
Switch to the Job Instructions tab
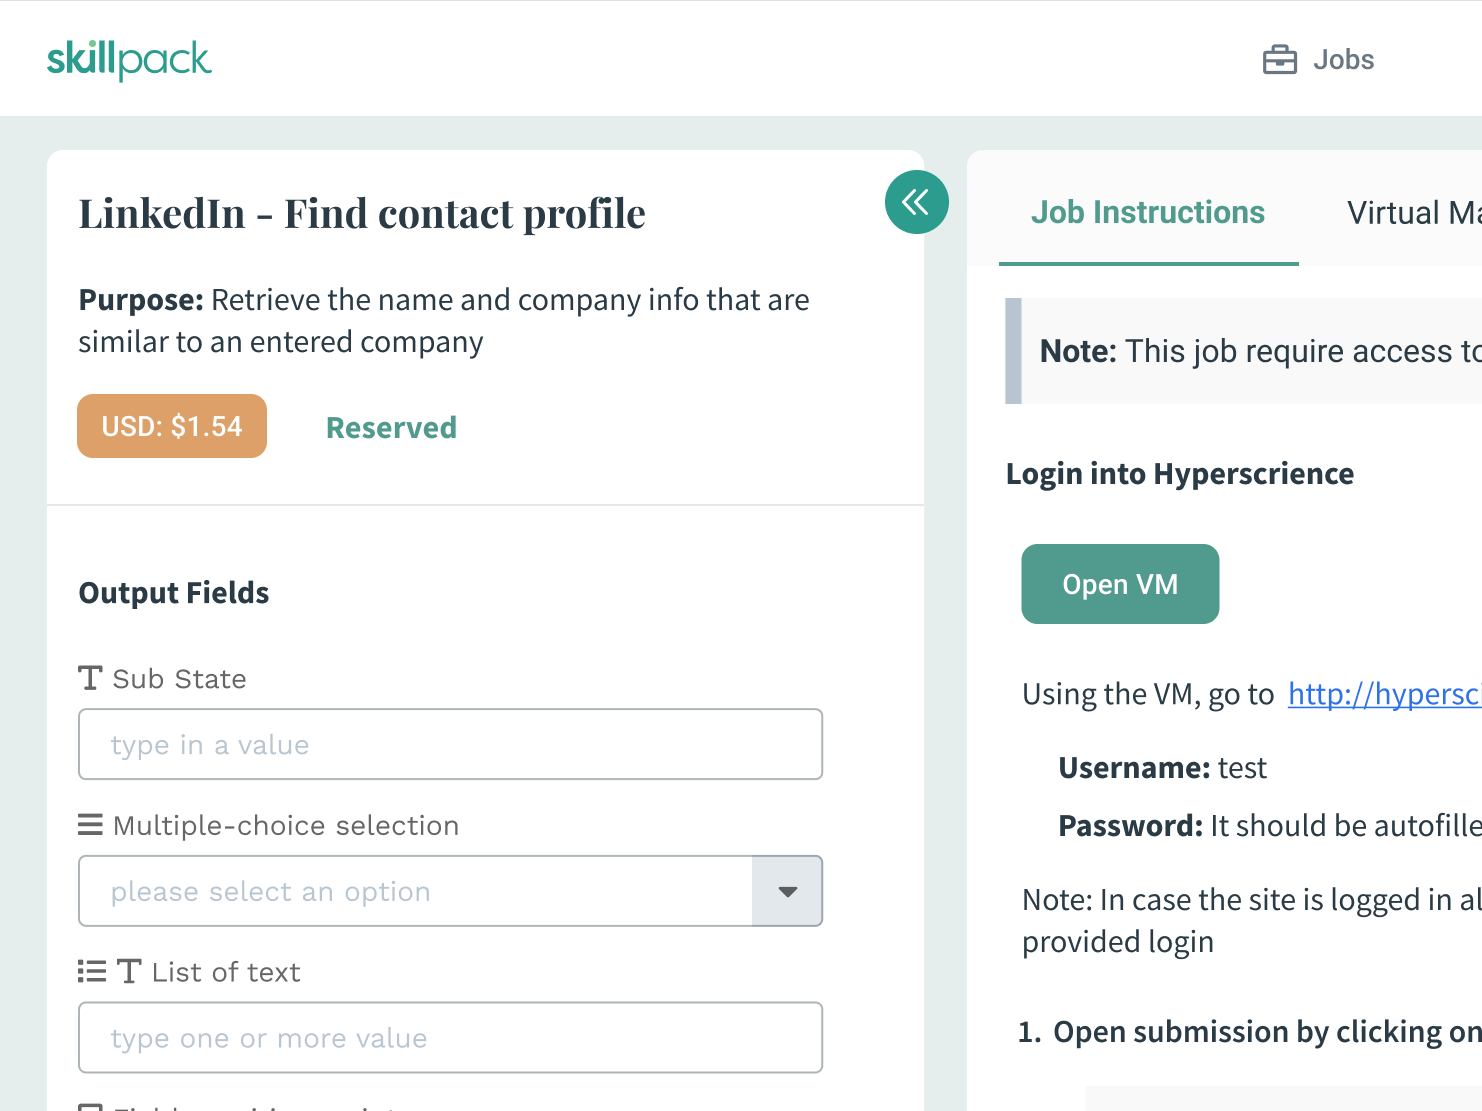pyautogui.click(x=1148, y=213)
